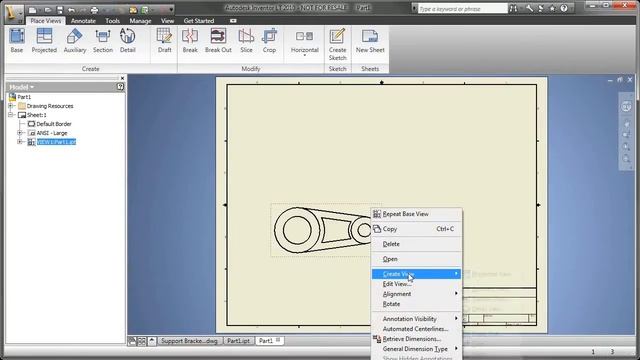Close the Model browser panel
This screenshot has height=360, width=640.
122,78
